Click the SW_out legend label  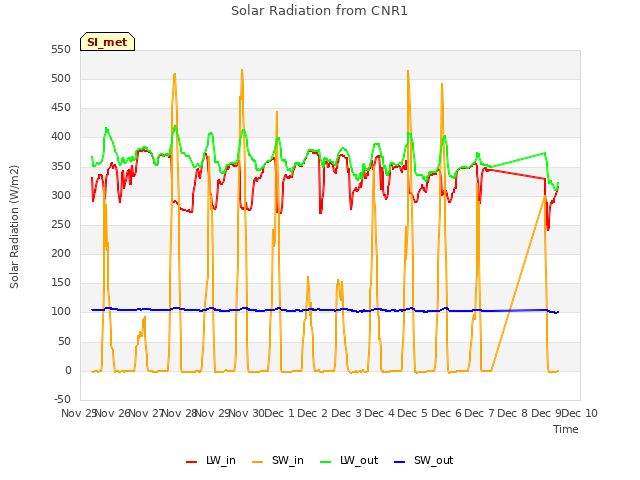(433, 460)
